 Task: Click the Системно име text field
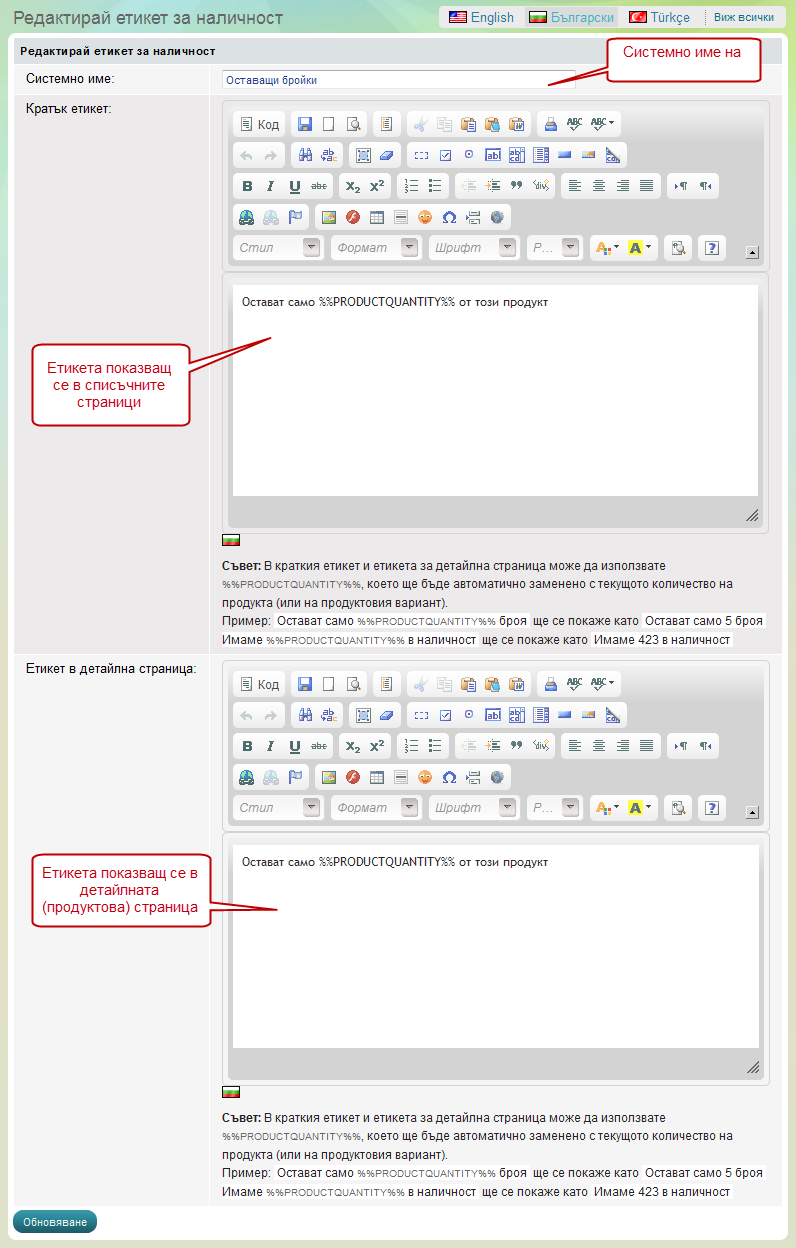[399, 80]
